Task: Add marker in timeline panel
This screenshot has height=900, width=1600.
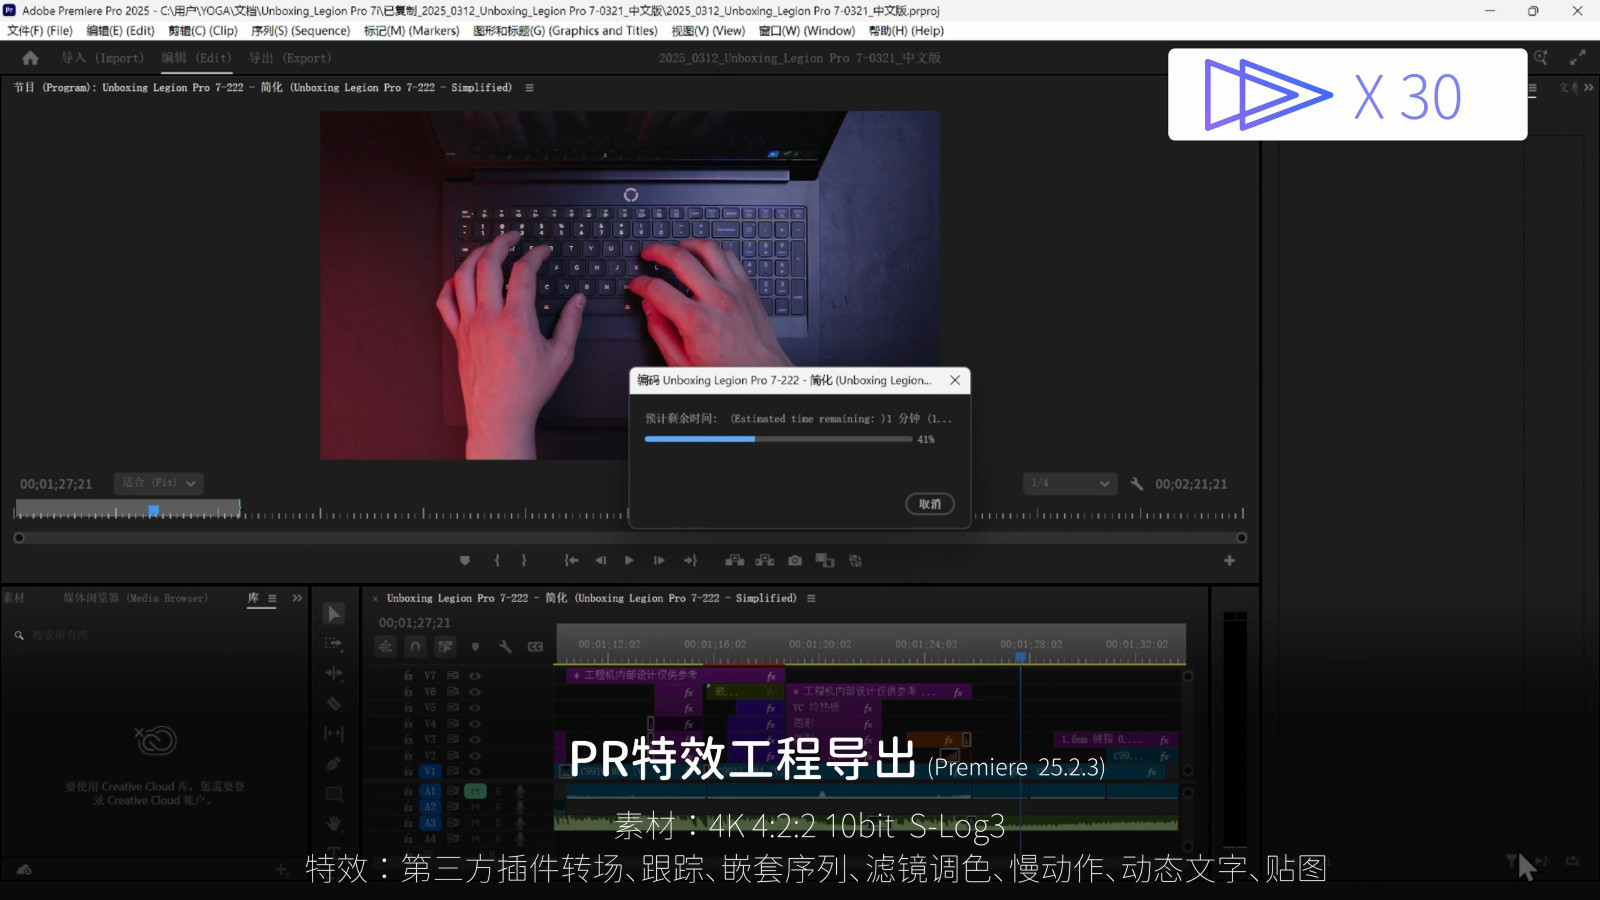Action: [x=475, y=647]
